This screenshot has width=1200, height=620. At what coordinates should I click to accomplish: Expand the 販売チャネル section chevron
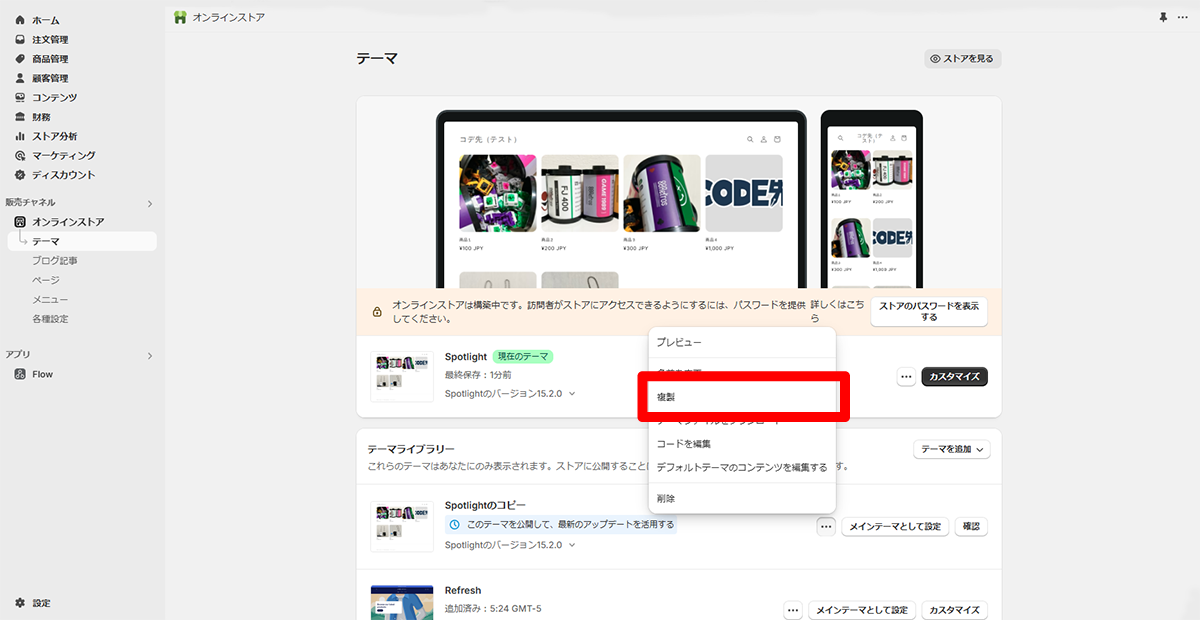click(x=150, y=203)
